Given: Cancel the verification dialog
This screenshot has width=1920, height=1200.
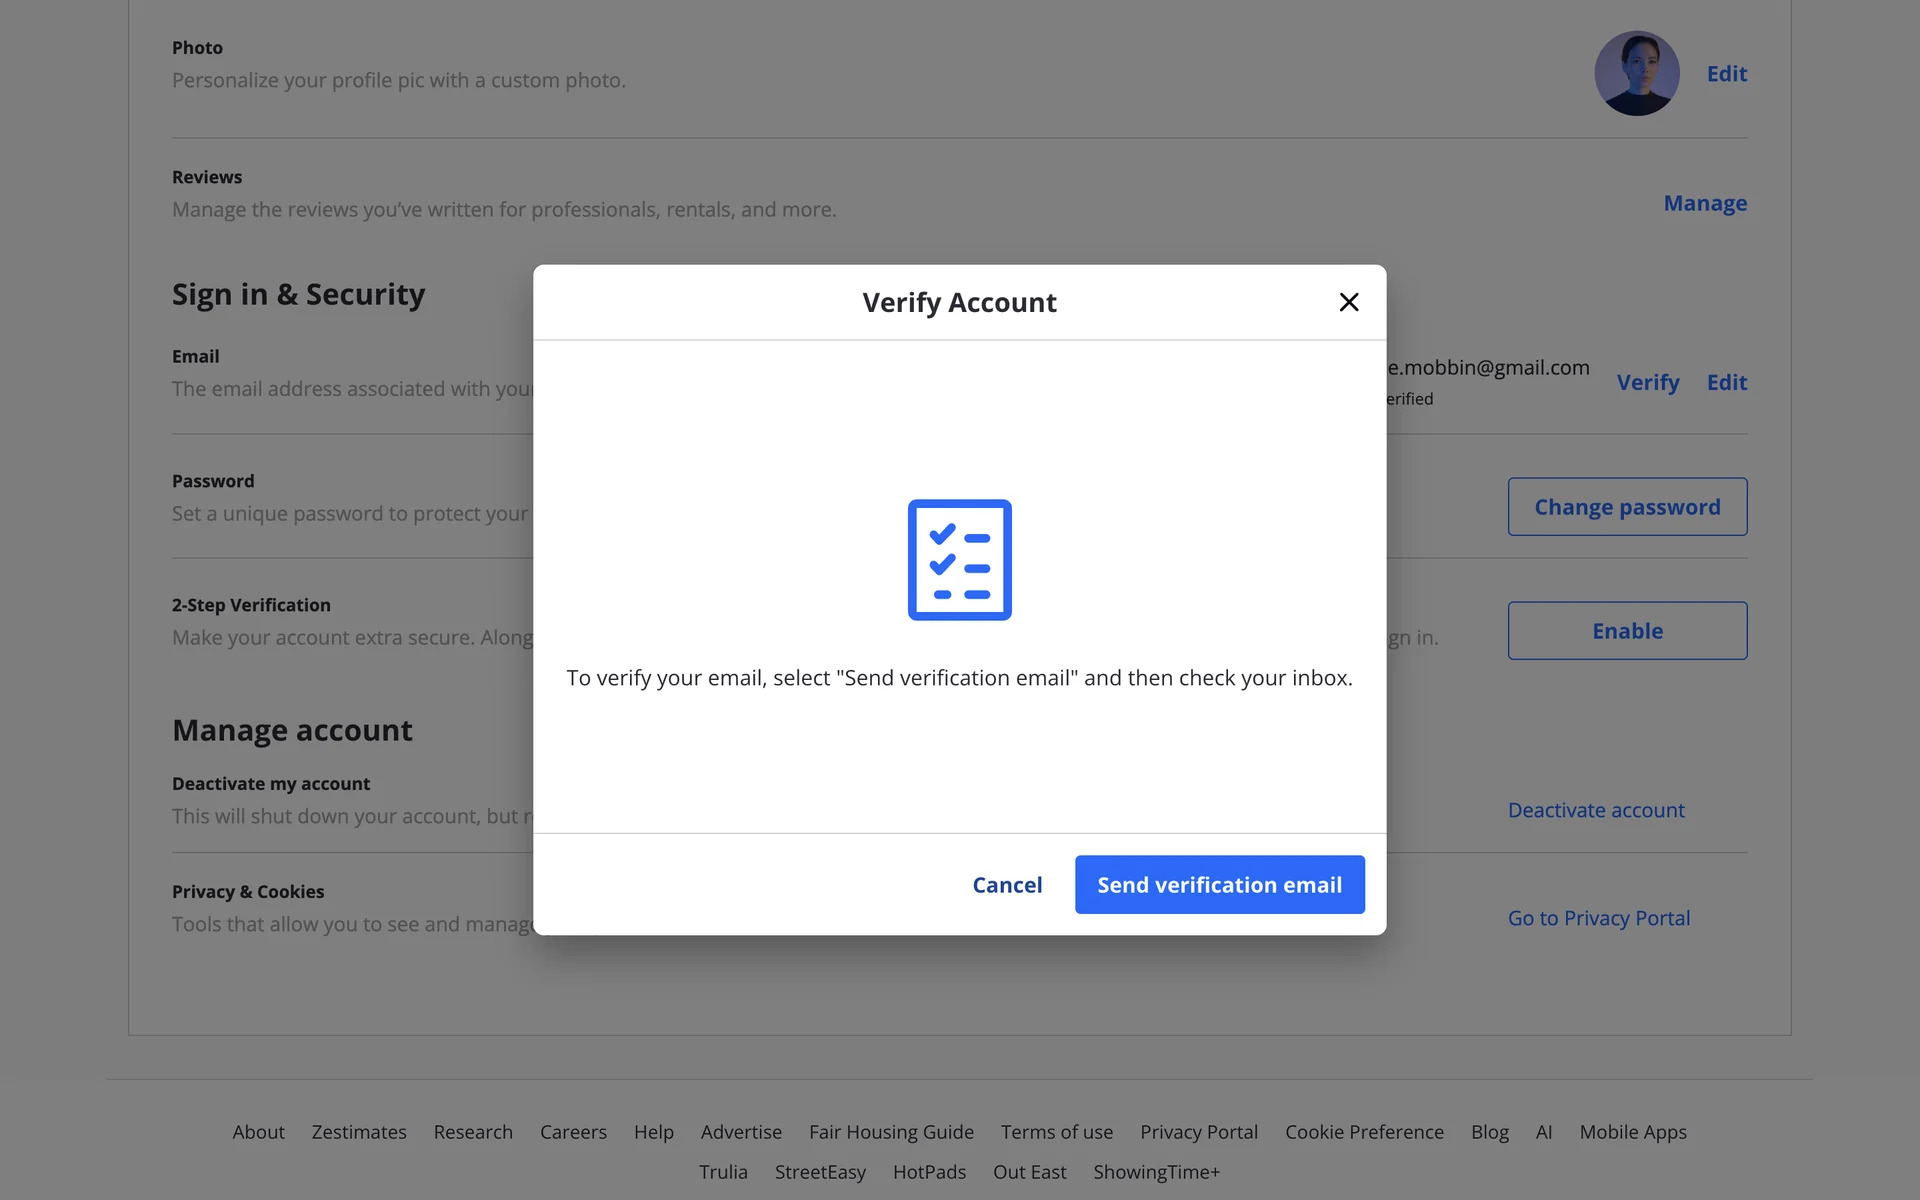Looking at the screenshot, I should [x=1007, y=884].
